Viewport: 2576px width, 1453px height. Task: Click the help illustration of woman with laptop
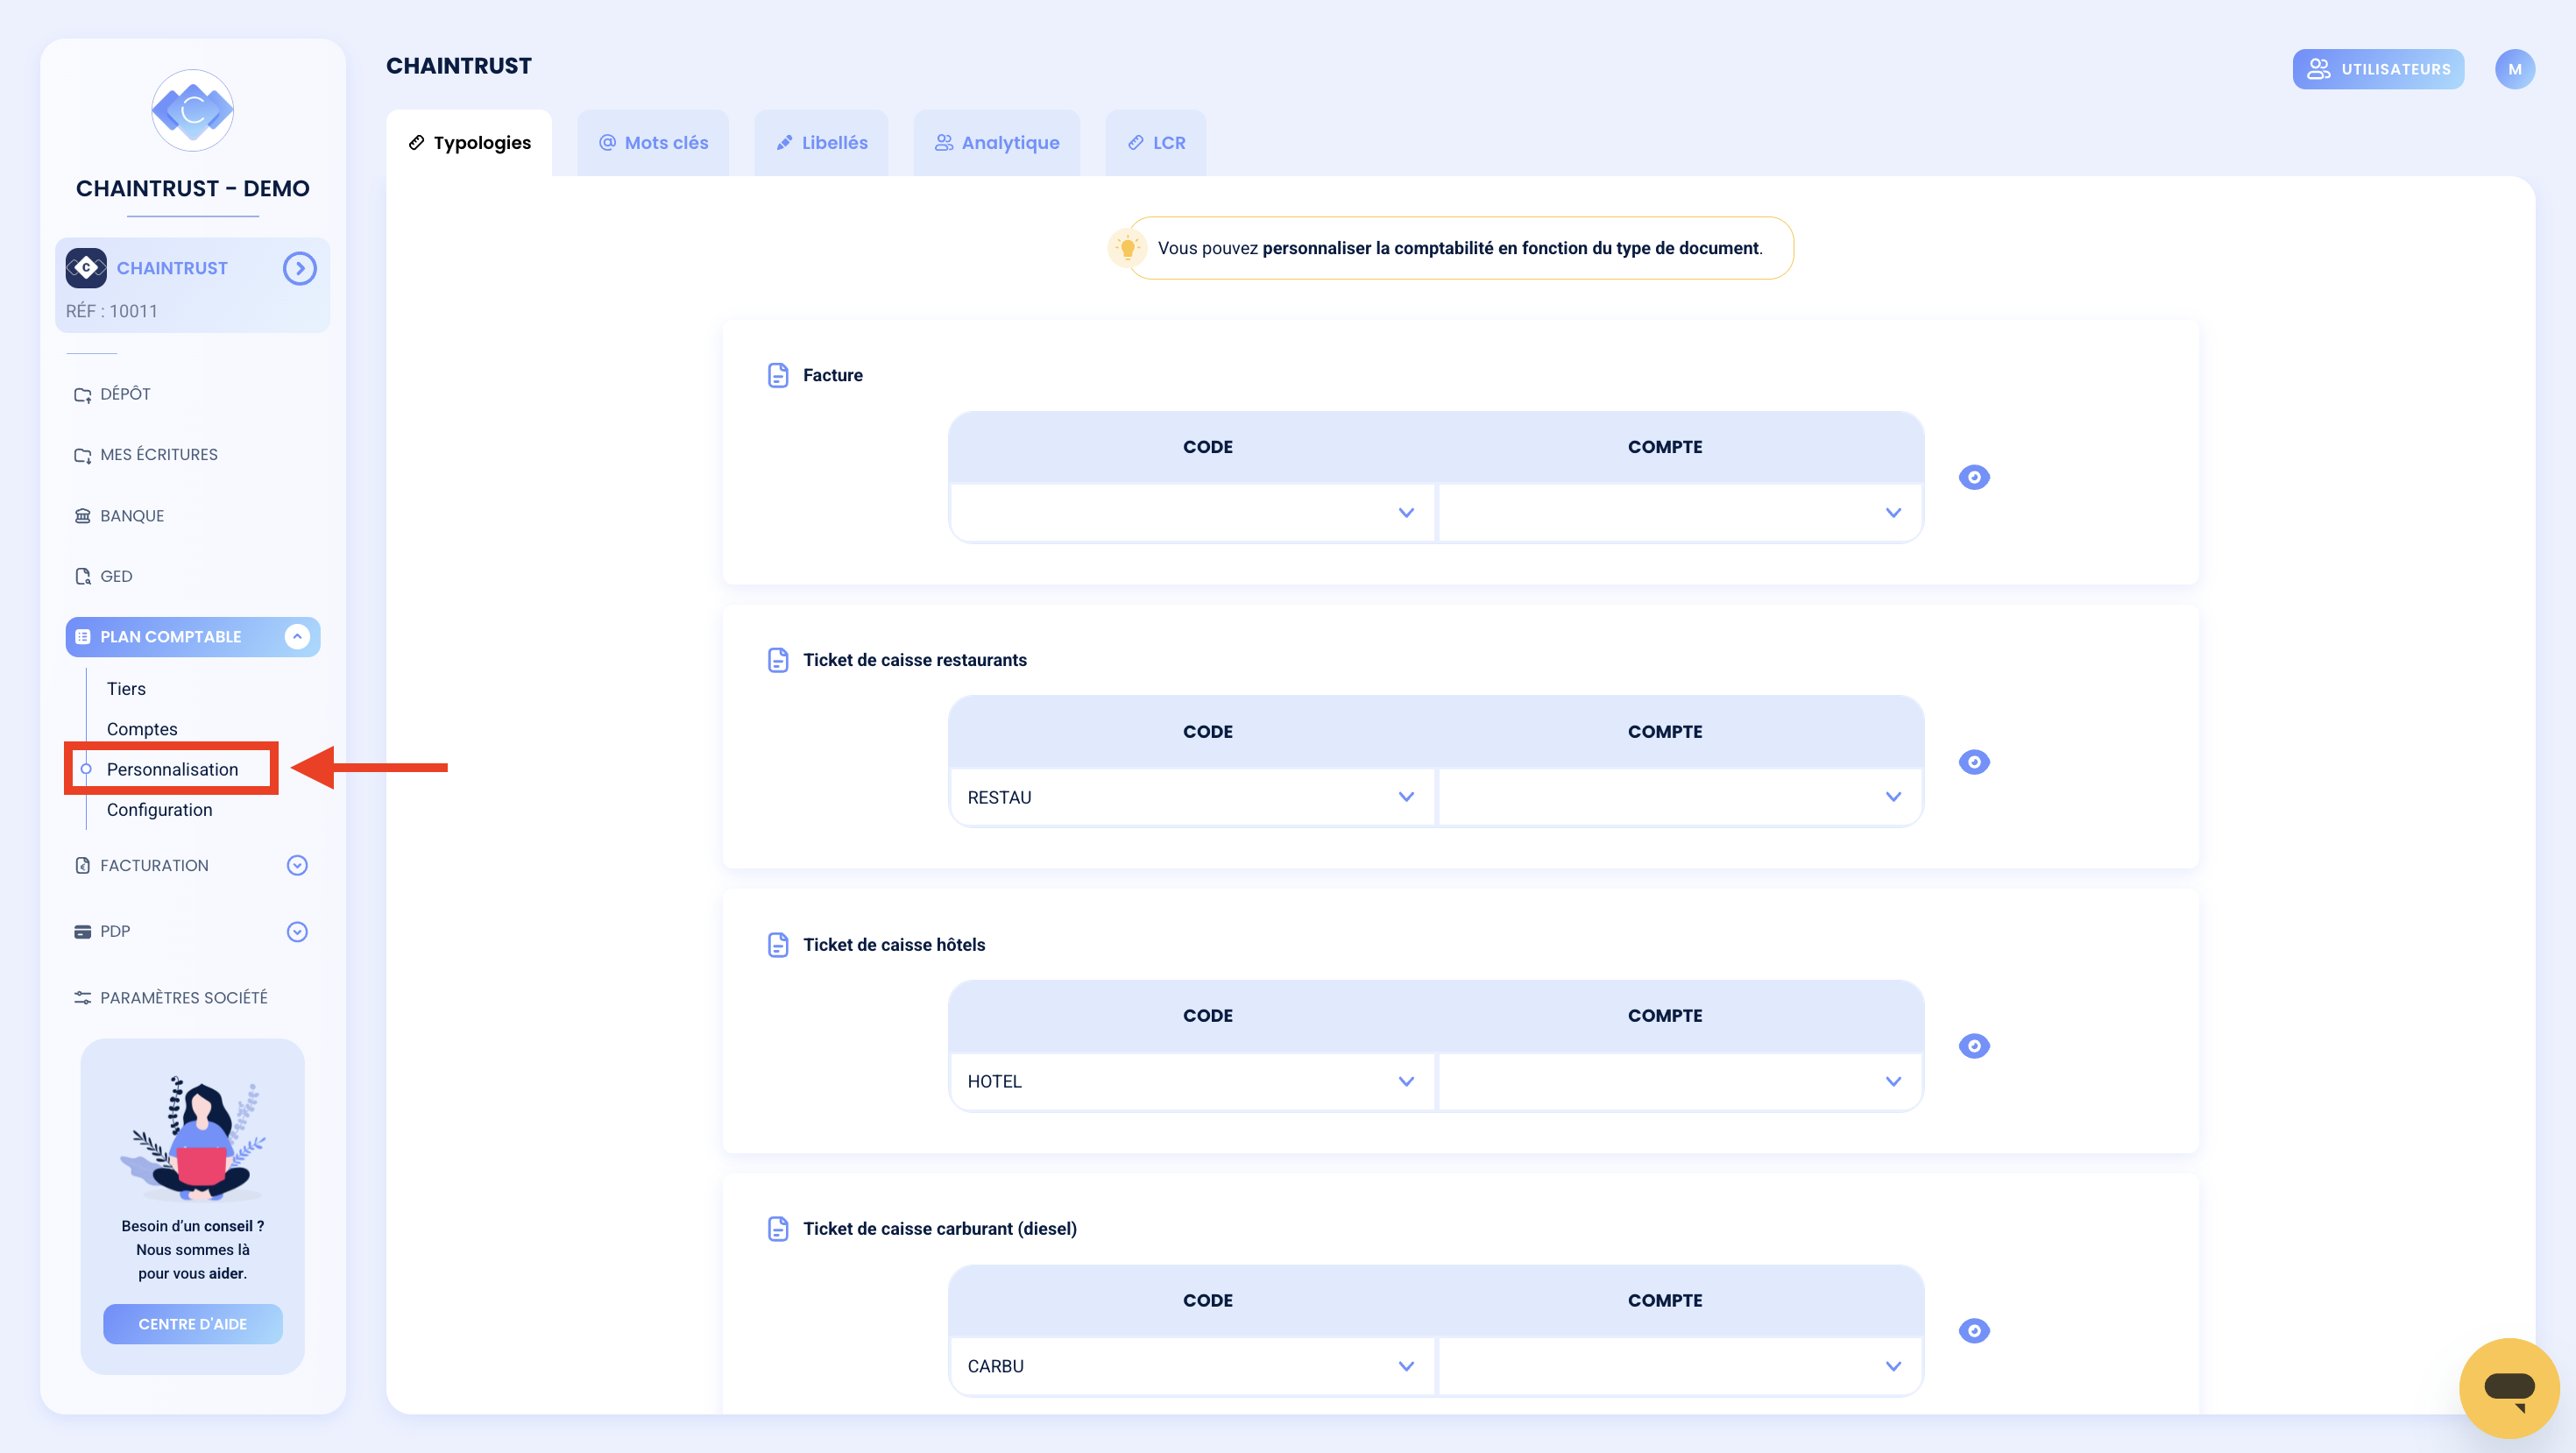tap(192, 1138)
